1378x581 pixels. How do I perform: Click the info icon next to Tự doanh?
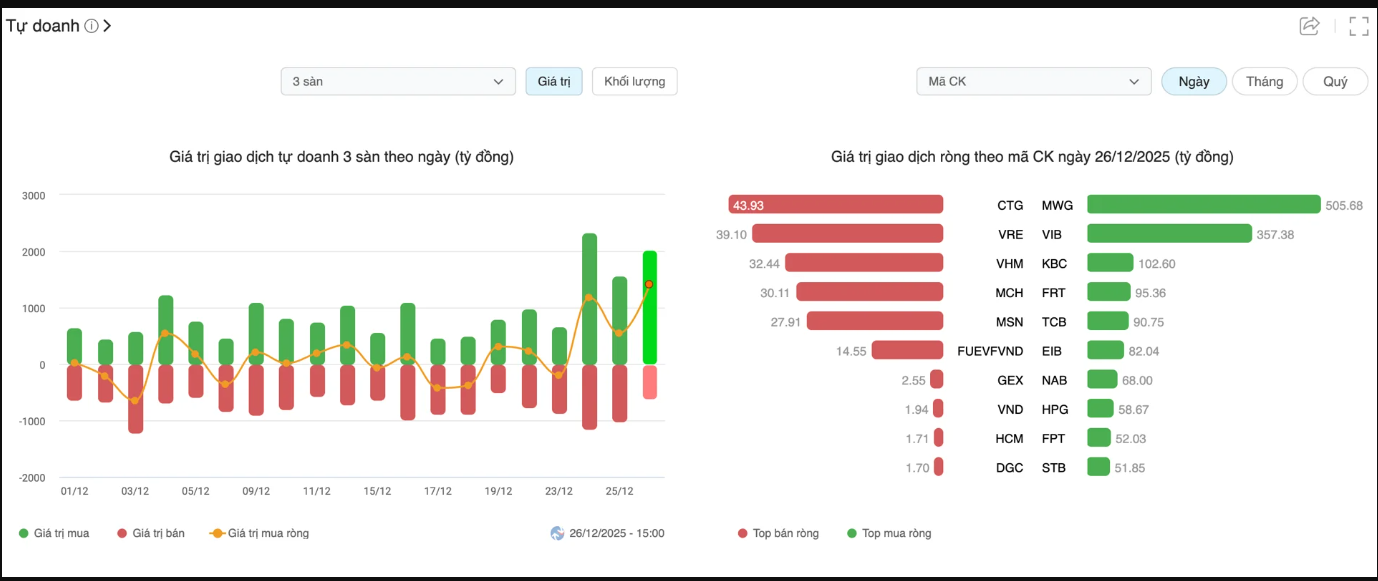click(91, 26)
